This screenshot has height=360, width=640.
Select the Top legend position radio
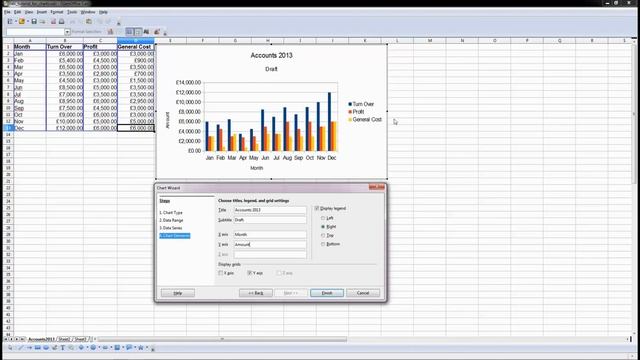point(323,236)
